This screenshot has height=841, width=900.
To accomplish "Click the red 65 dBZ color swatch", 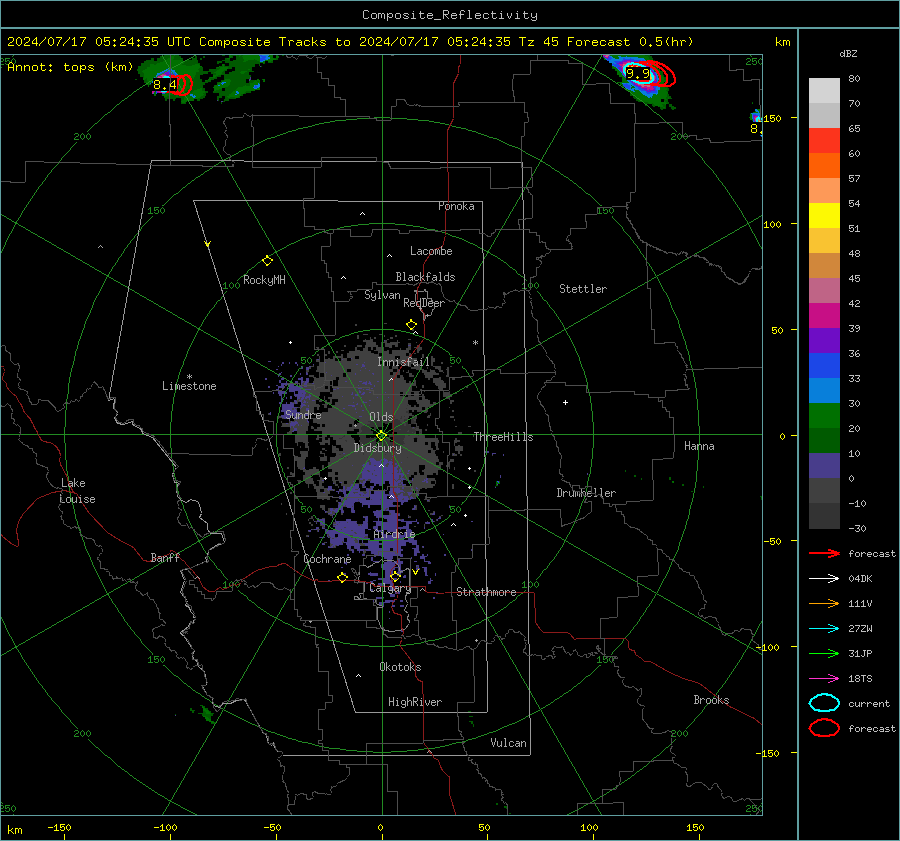I will (x=824, y=140).
